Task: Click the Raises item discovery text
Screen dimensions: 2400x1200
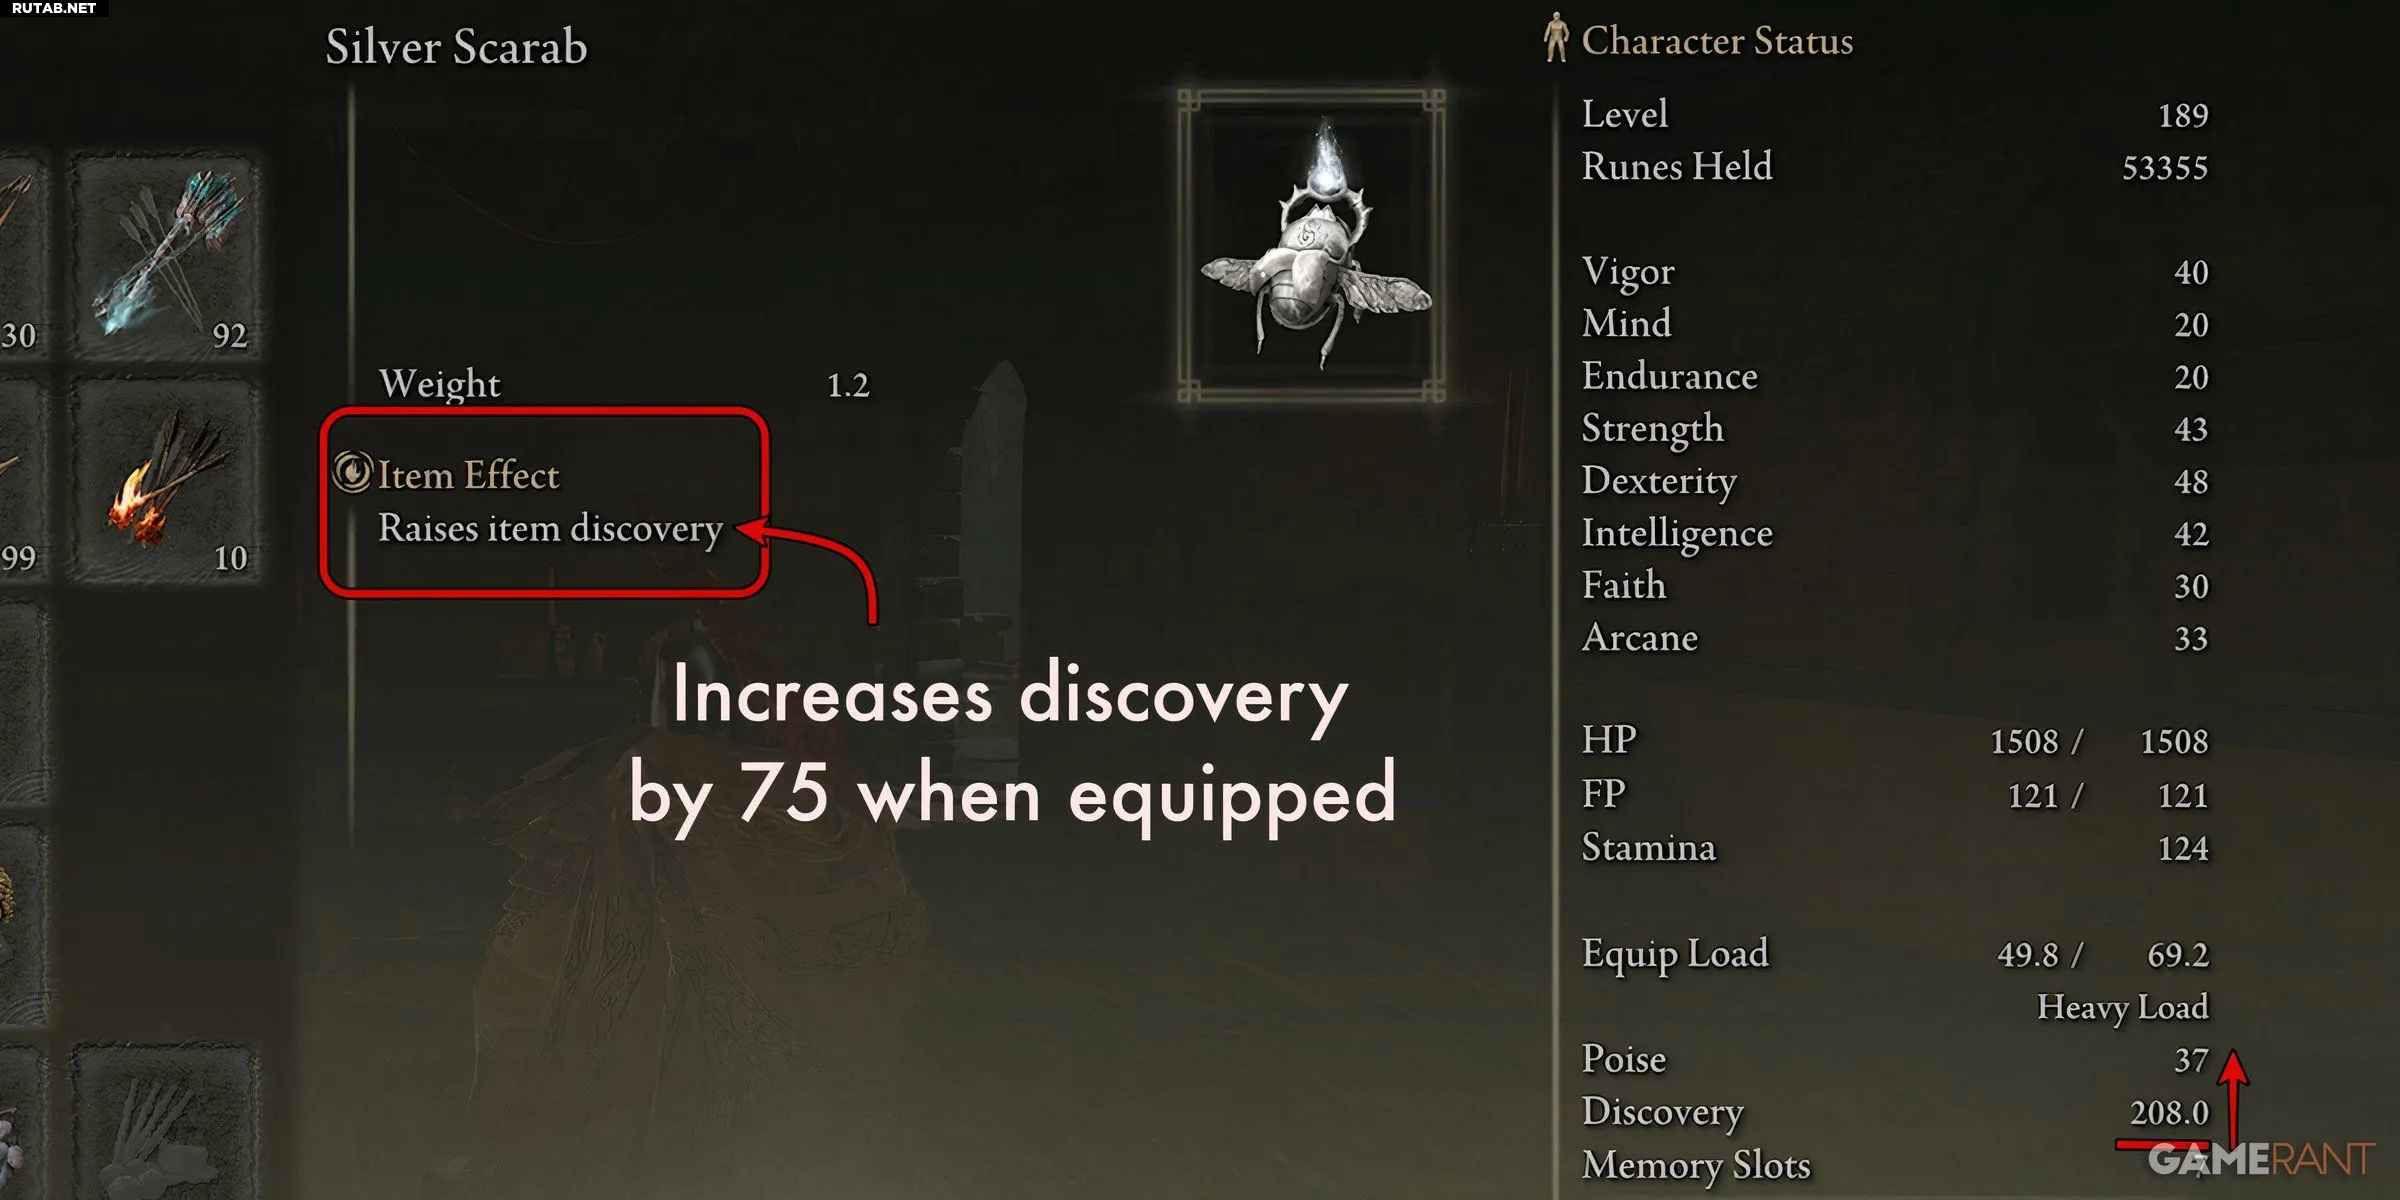Action: (550, 529)
